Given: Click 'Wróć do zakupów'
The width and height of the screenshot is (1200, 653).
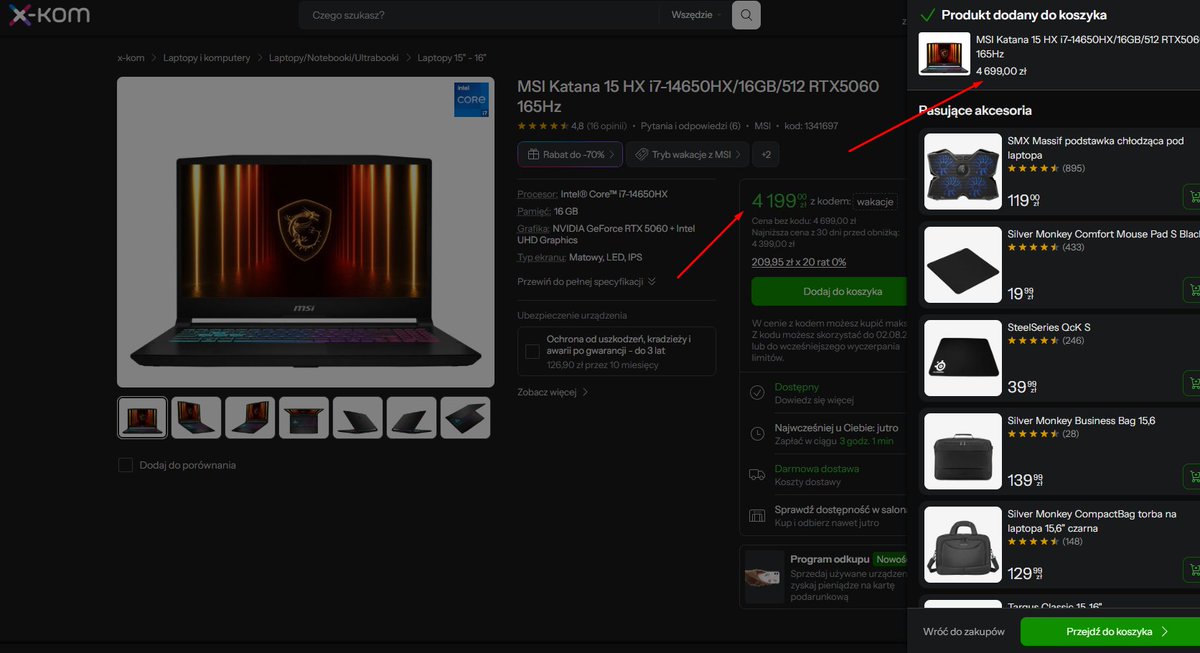Looking at the screenshot, I should [962, 632].
